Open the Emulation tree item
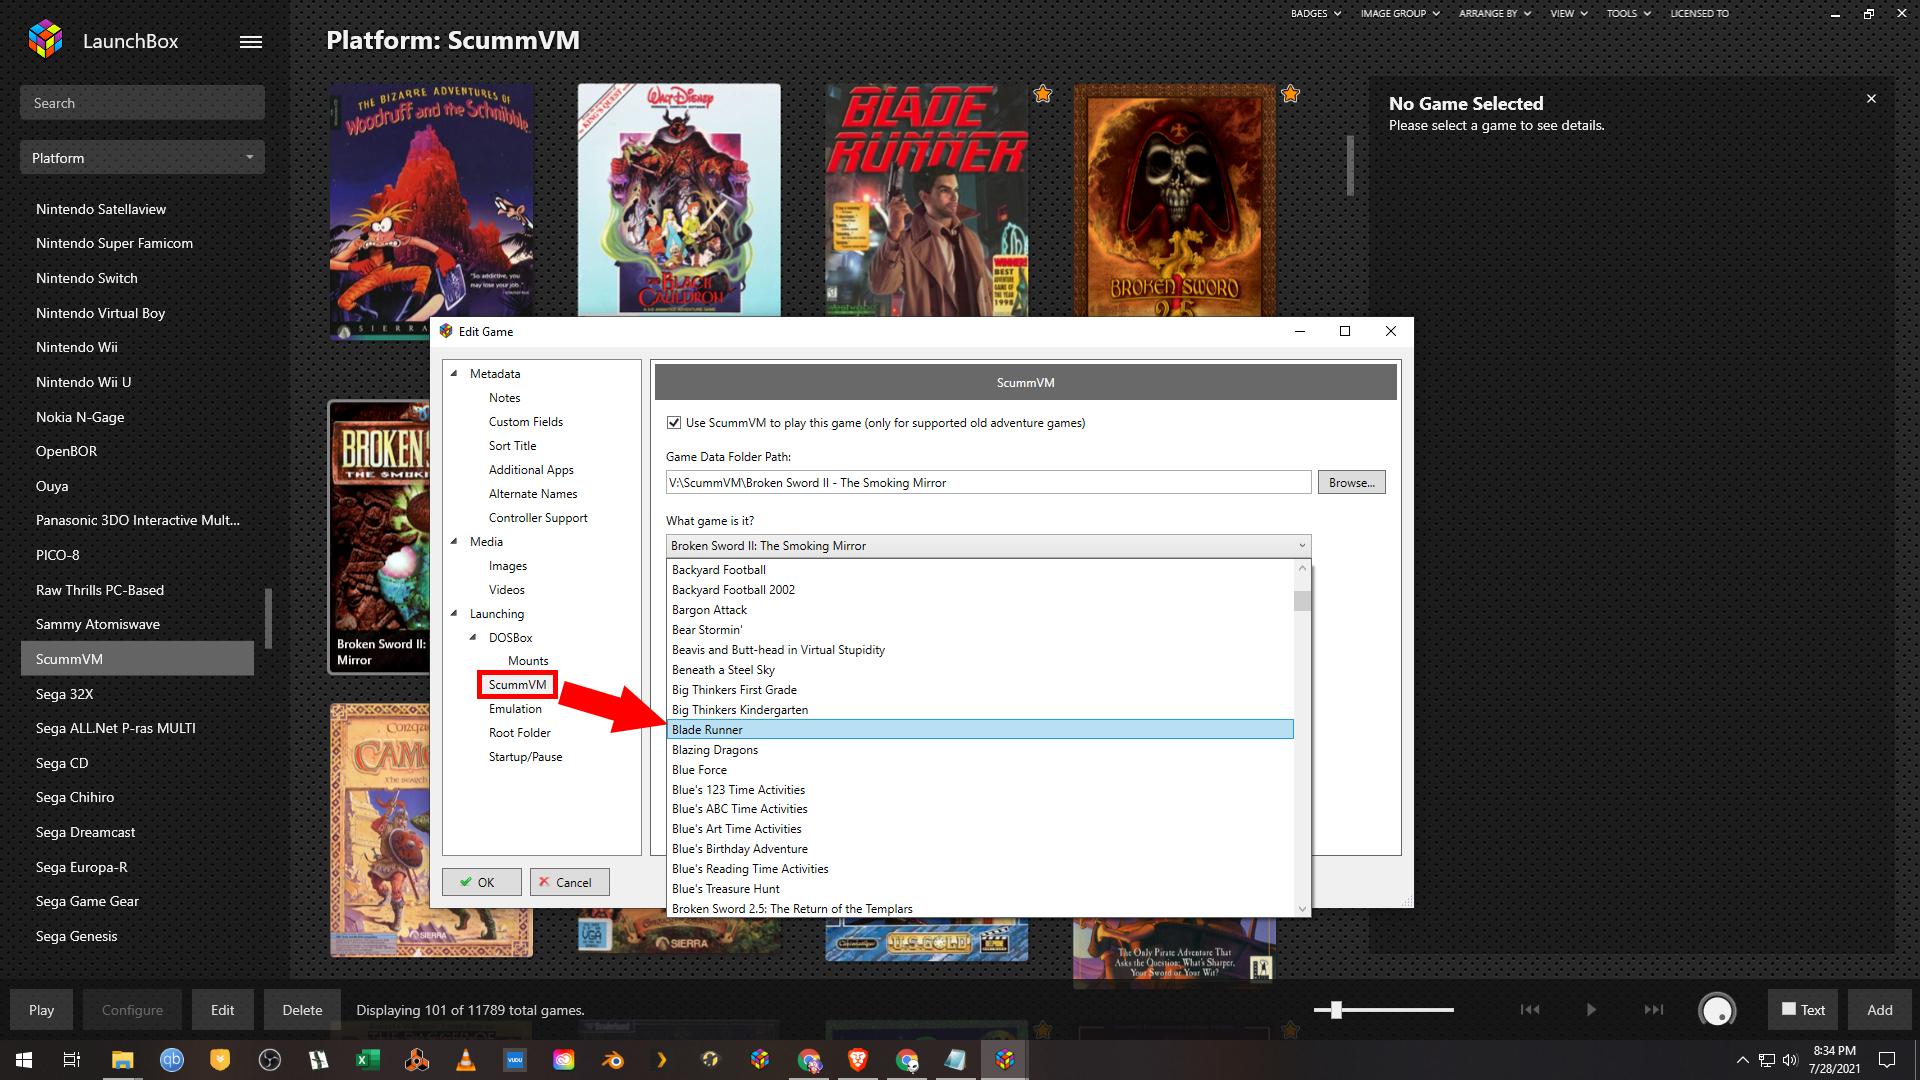 [515, 709]
